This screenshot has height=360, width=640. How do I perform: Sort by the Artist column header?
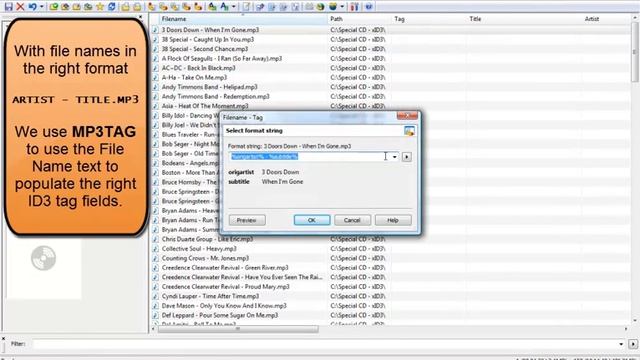606,19
